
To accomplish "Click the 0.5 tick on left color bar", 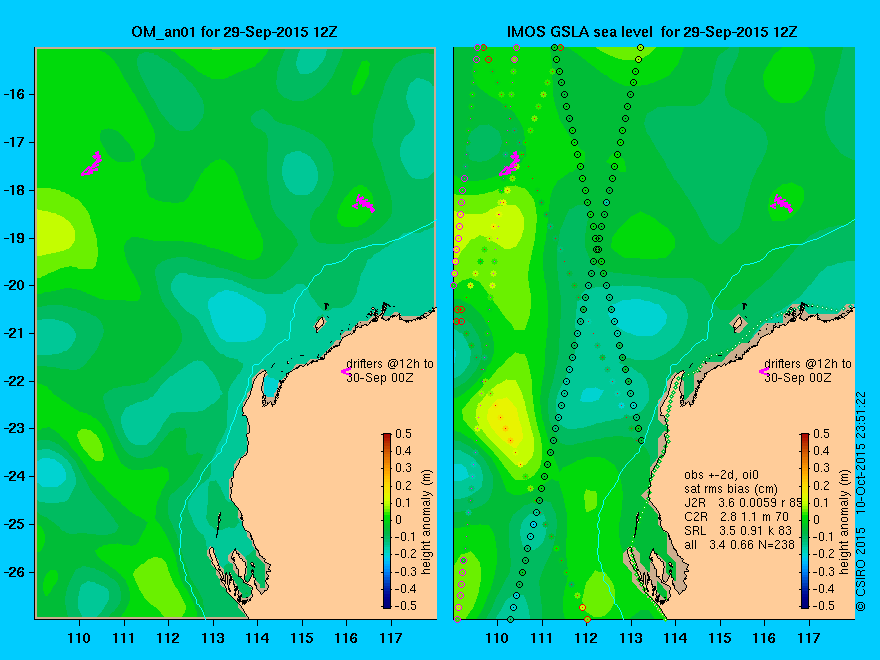I will [x=404, y=434].
